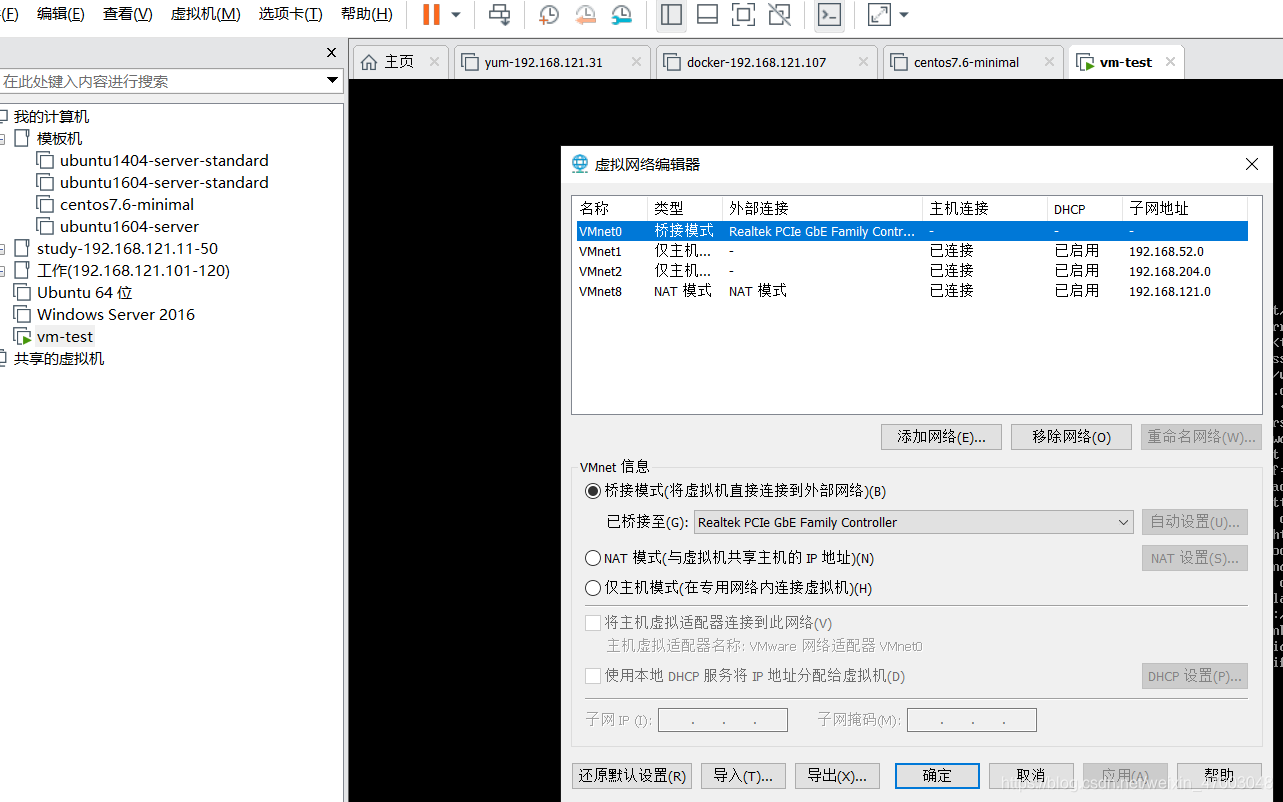Viewport: 1283px width, 802px height.
Task: Open the snapshot manager wrench-clock icon
Action: [621, 15]
